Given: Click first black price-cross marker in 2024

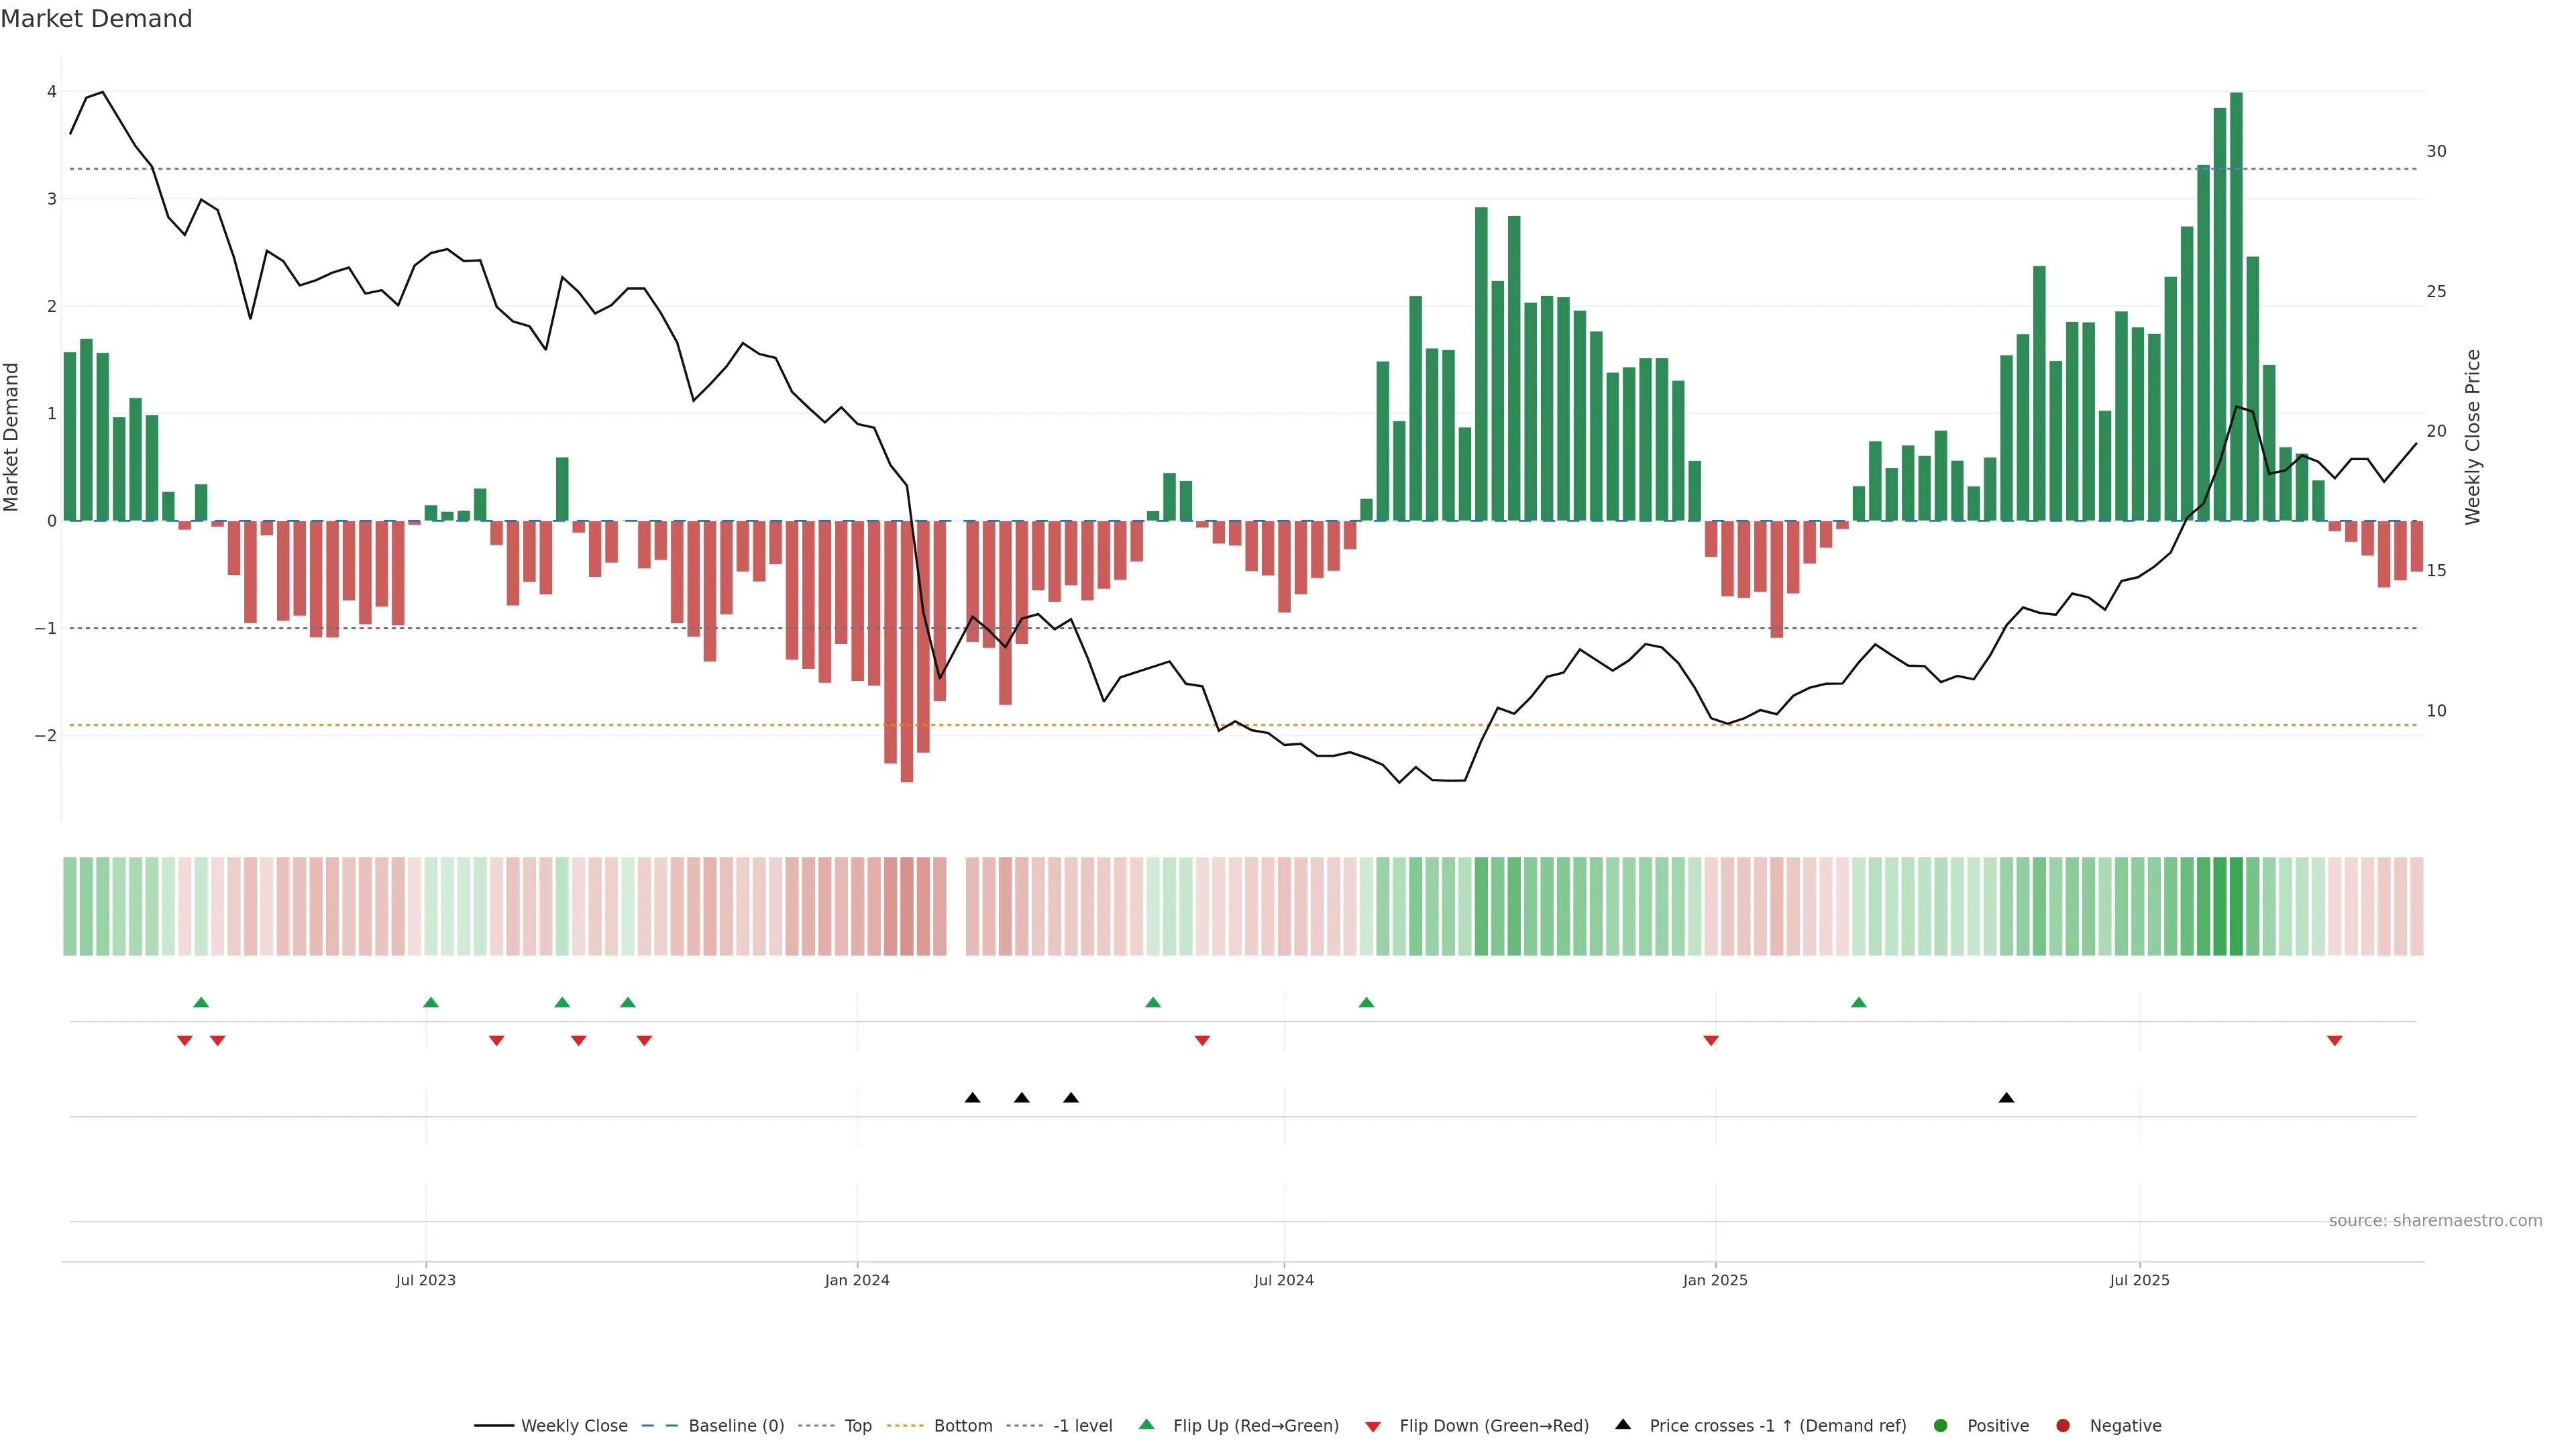Looking at the screenshot, I should pos(972,1098).
